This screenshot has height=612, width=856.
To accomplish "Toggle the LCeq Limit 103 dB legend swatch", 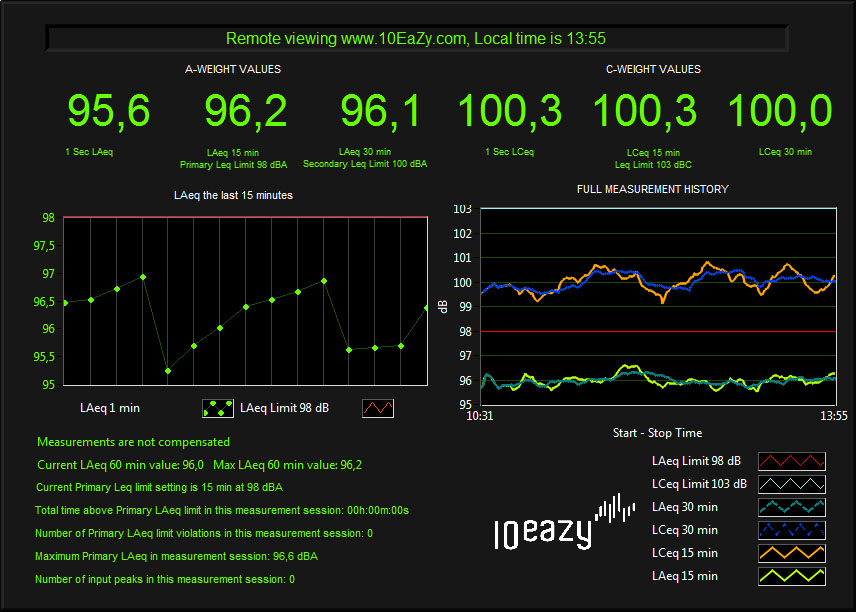I will pos(792,484).
